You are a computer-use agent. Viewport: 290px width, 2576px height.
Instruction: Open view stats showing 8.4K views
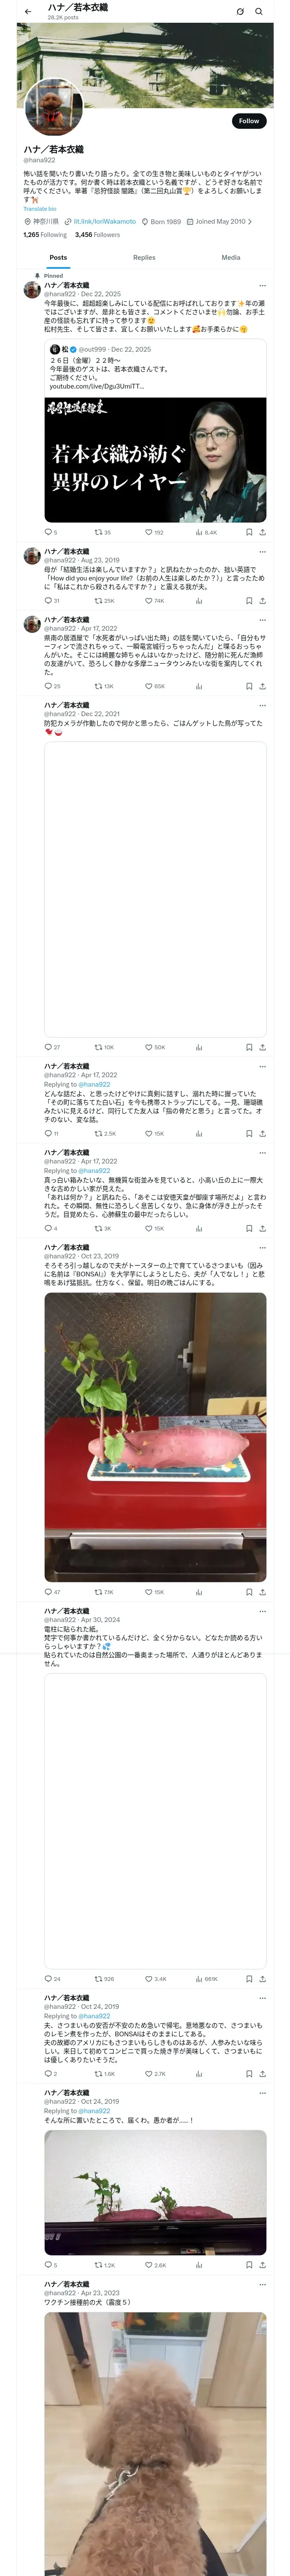(x=205, y=532)
